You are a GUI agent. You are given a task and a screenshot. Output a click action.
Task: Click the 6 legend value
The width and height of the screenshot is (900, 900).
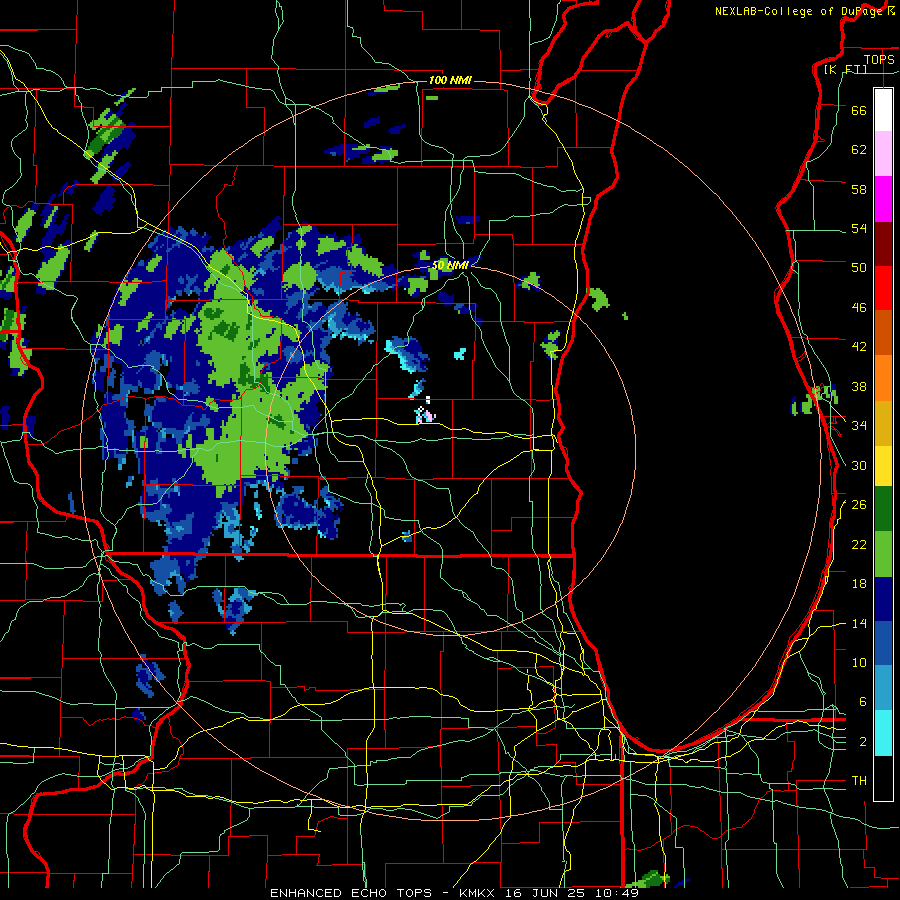coord(862,701)
